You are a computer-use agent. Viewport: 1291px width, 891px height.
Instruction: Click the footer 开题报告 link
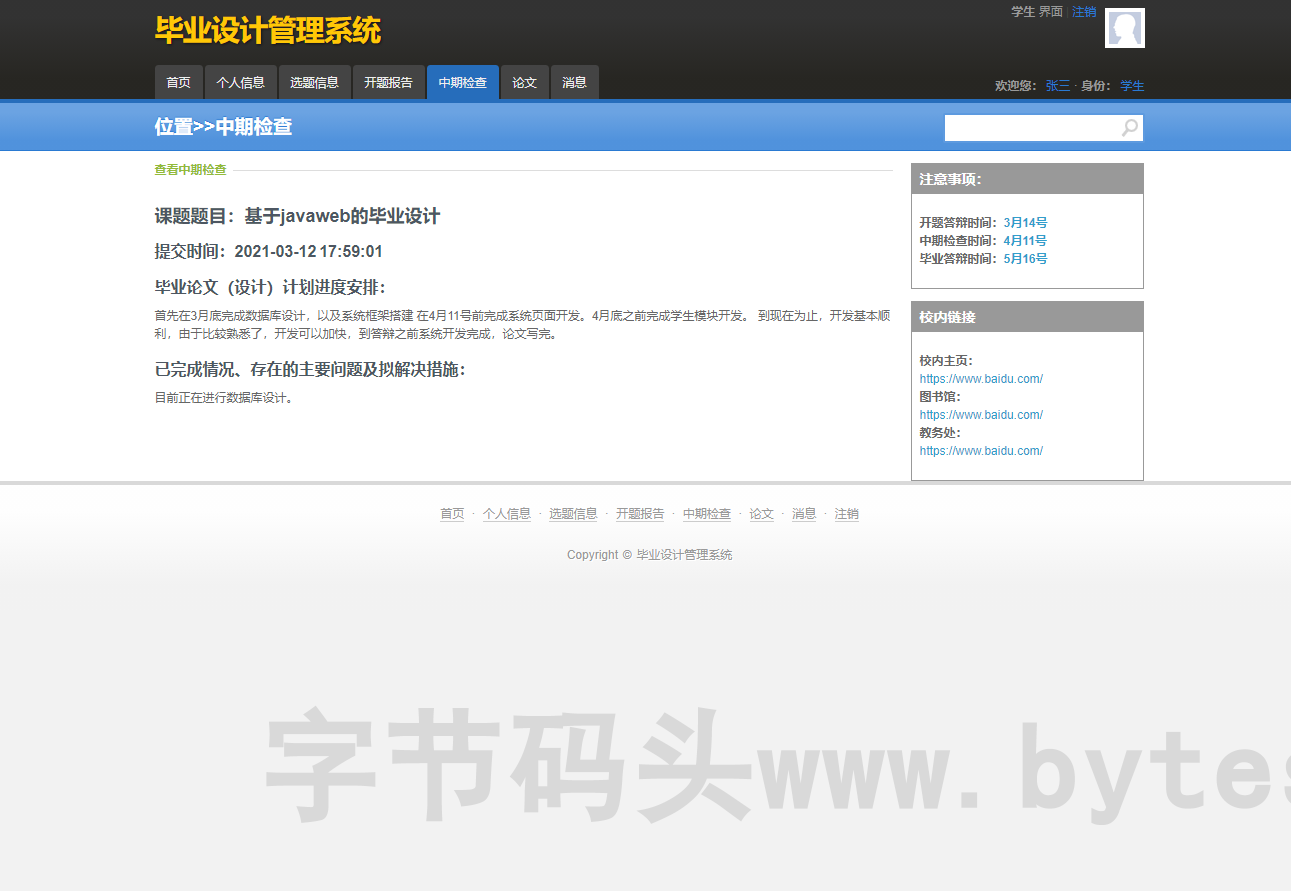point(640,514)
